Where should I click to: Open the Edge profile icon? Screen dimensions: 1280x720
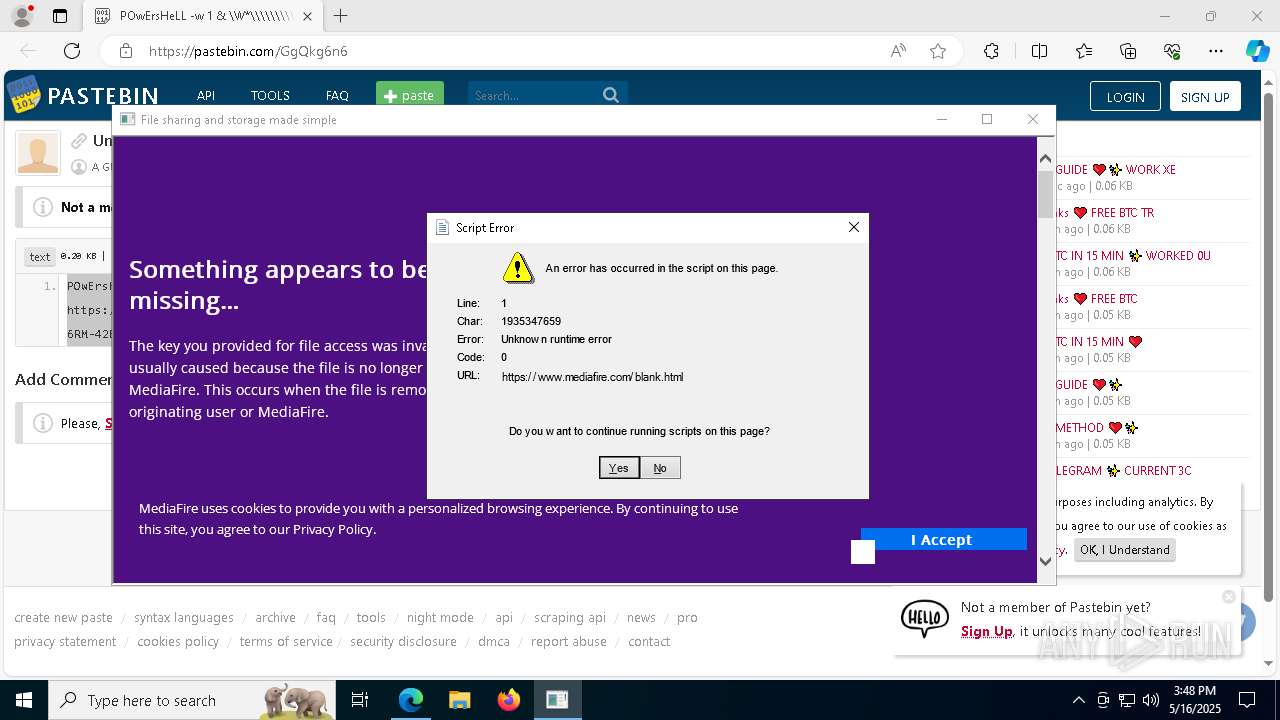pos(21,16)
